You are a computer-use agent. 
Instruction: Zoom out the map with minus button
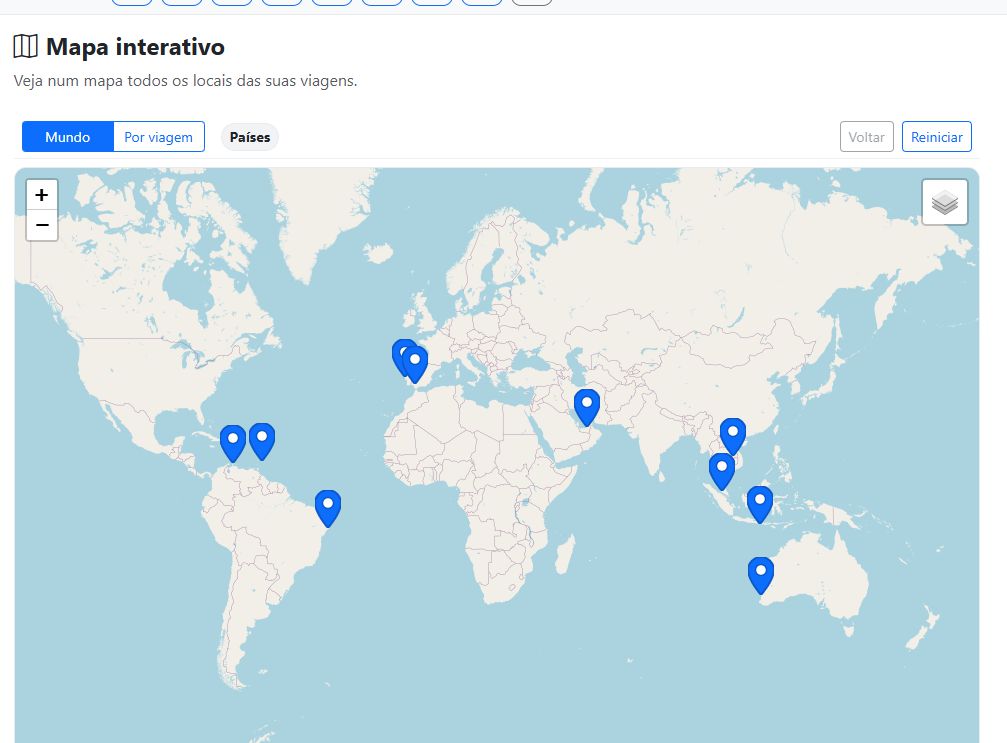point(42,225)
